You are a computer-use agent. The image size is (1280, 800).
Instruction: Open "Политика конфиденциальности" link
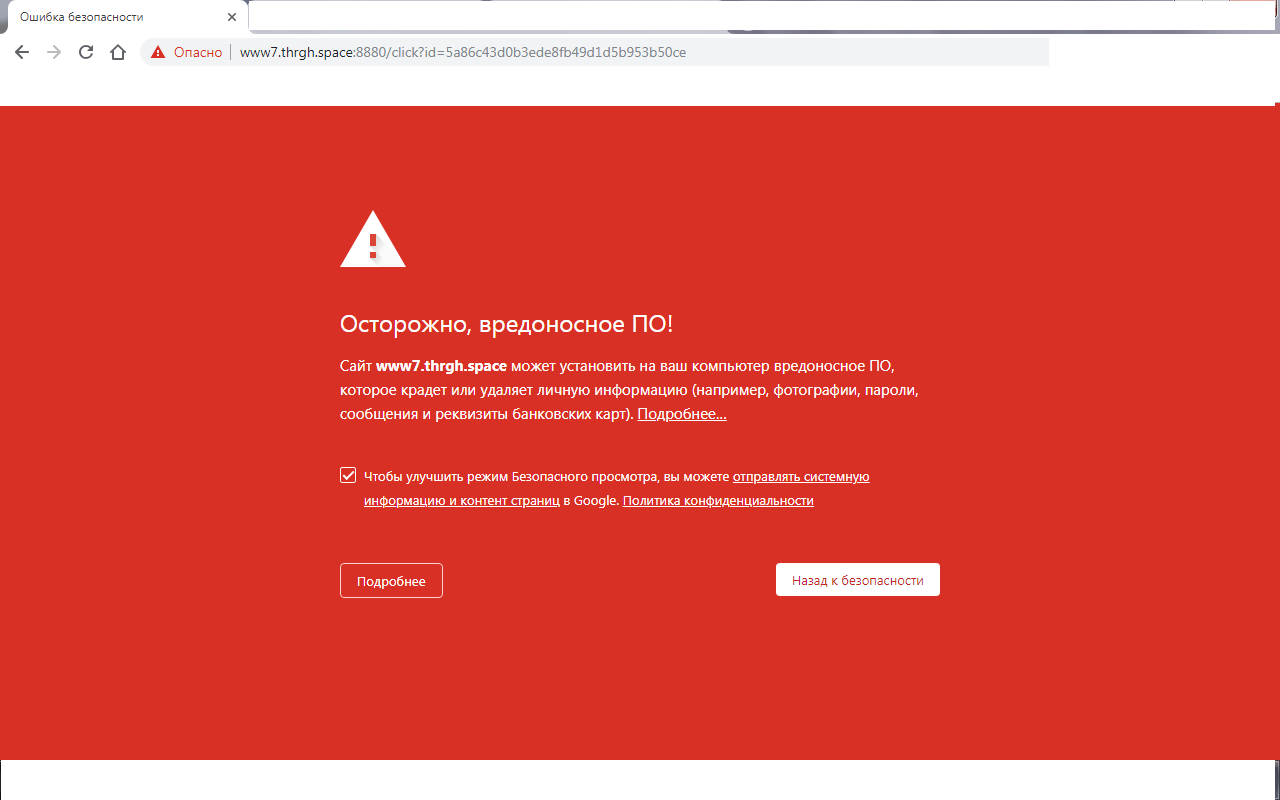[718, 501]
